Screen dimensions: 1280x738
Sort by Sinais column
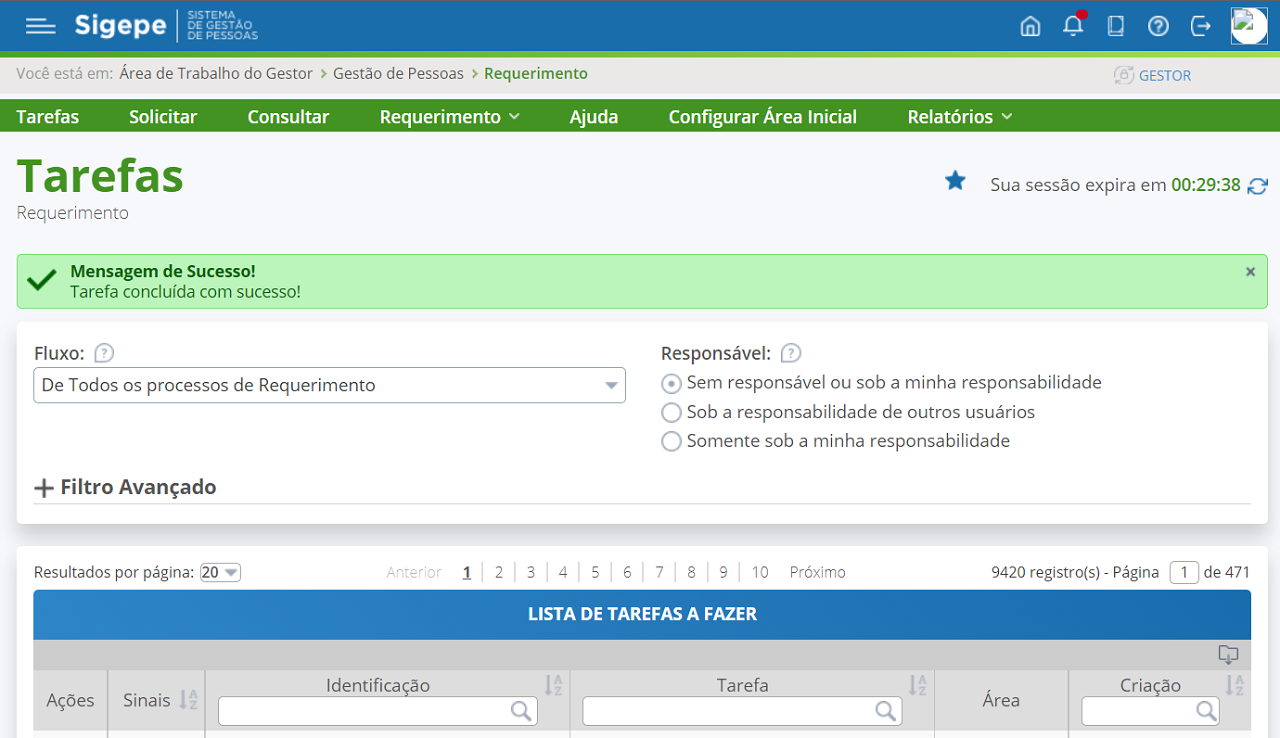(x=188, y=700)
